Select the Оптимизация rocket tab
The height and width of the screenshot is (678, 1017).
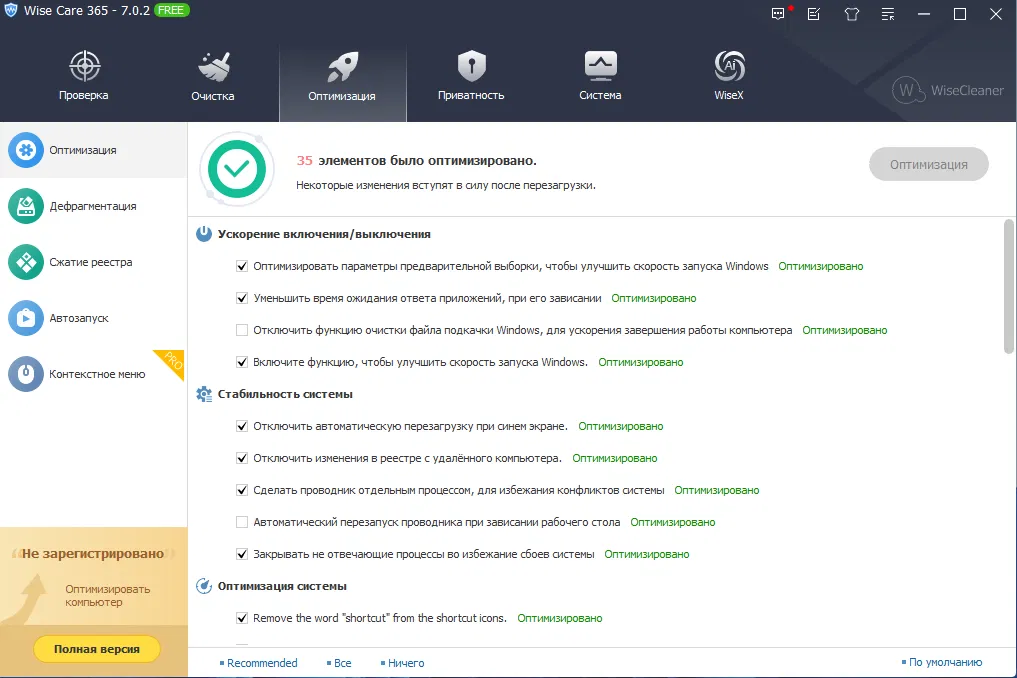pyautogui.click(x=342, y=82)
